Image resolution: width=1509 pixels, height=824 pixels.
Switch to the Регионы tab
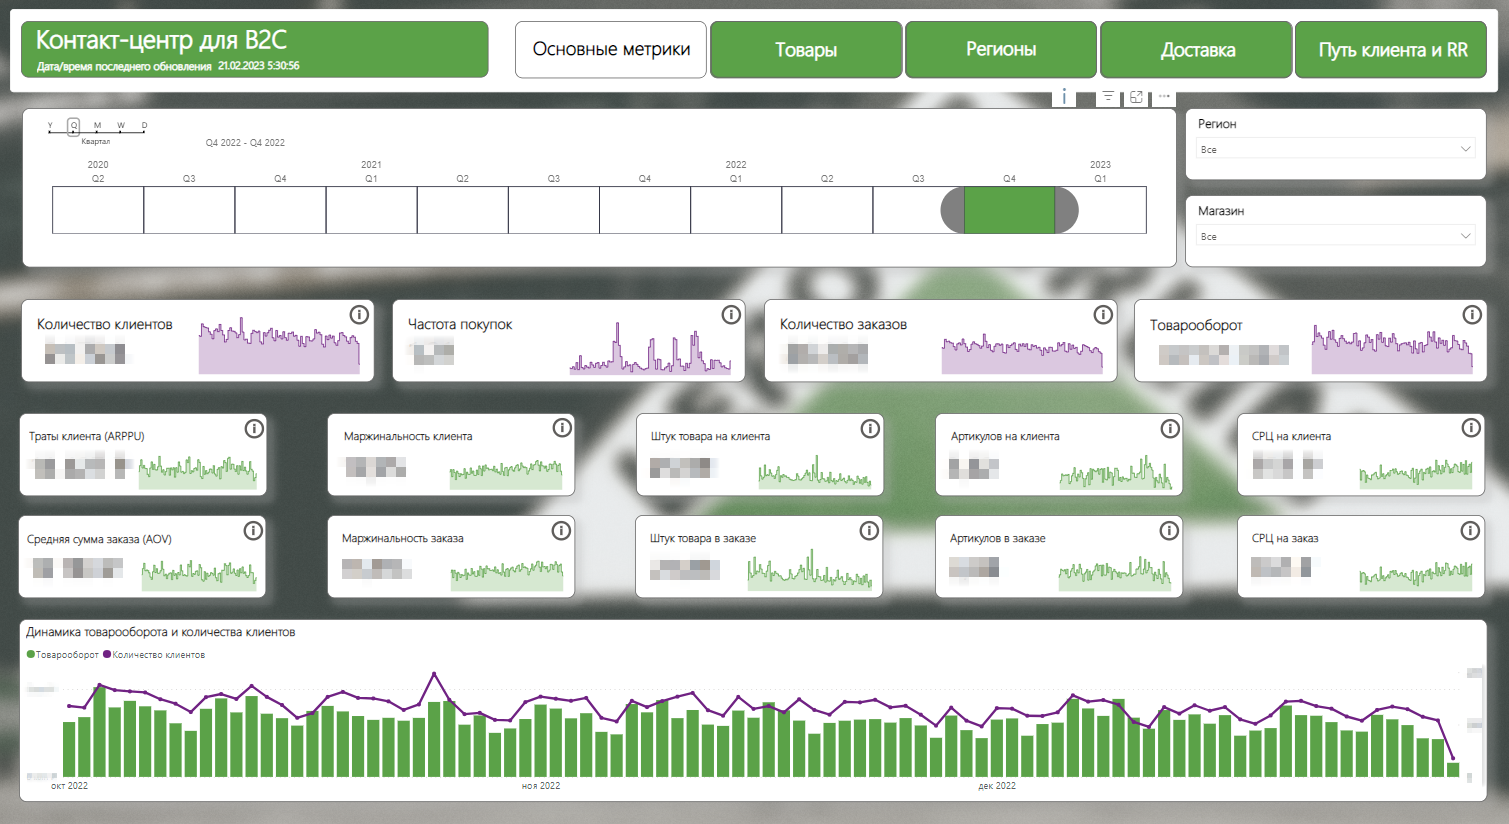click(1001, 49)
